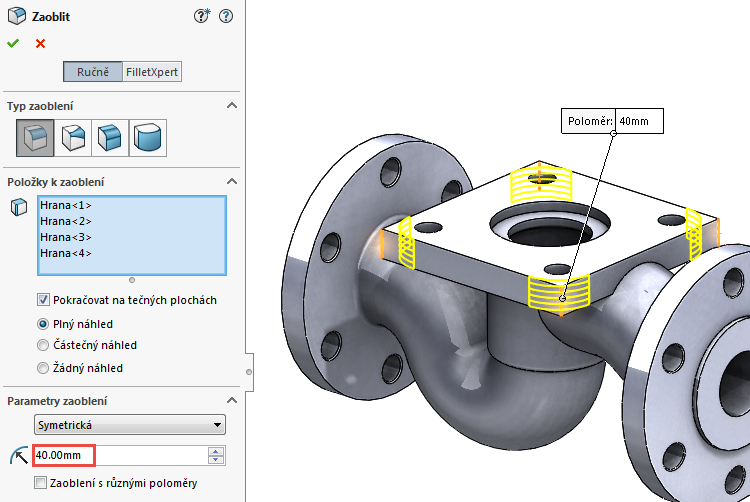Enable Zaoblení s různými poloměry checkbox
Viewport: 750px width, 502px height.
click(x=41, y=482)
